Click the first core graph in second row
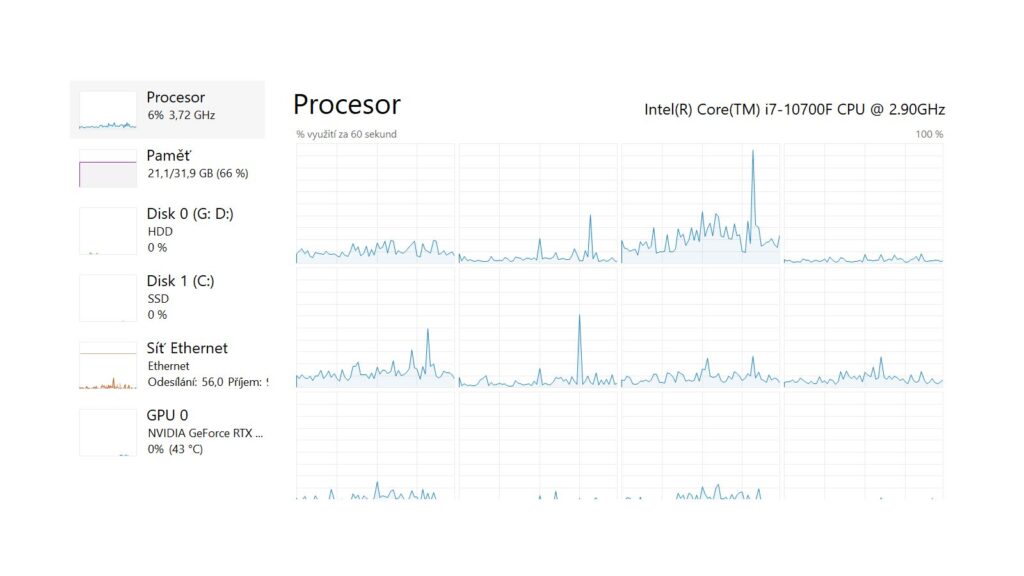 pos(375,327)
